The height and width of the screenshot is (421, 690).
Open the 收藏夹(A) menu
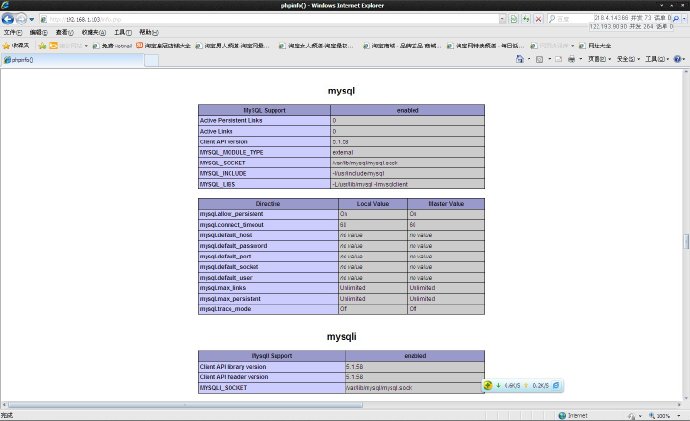[93, 33]
